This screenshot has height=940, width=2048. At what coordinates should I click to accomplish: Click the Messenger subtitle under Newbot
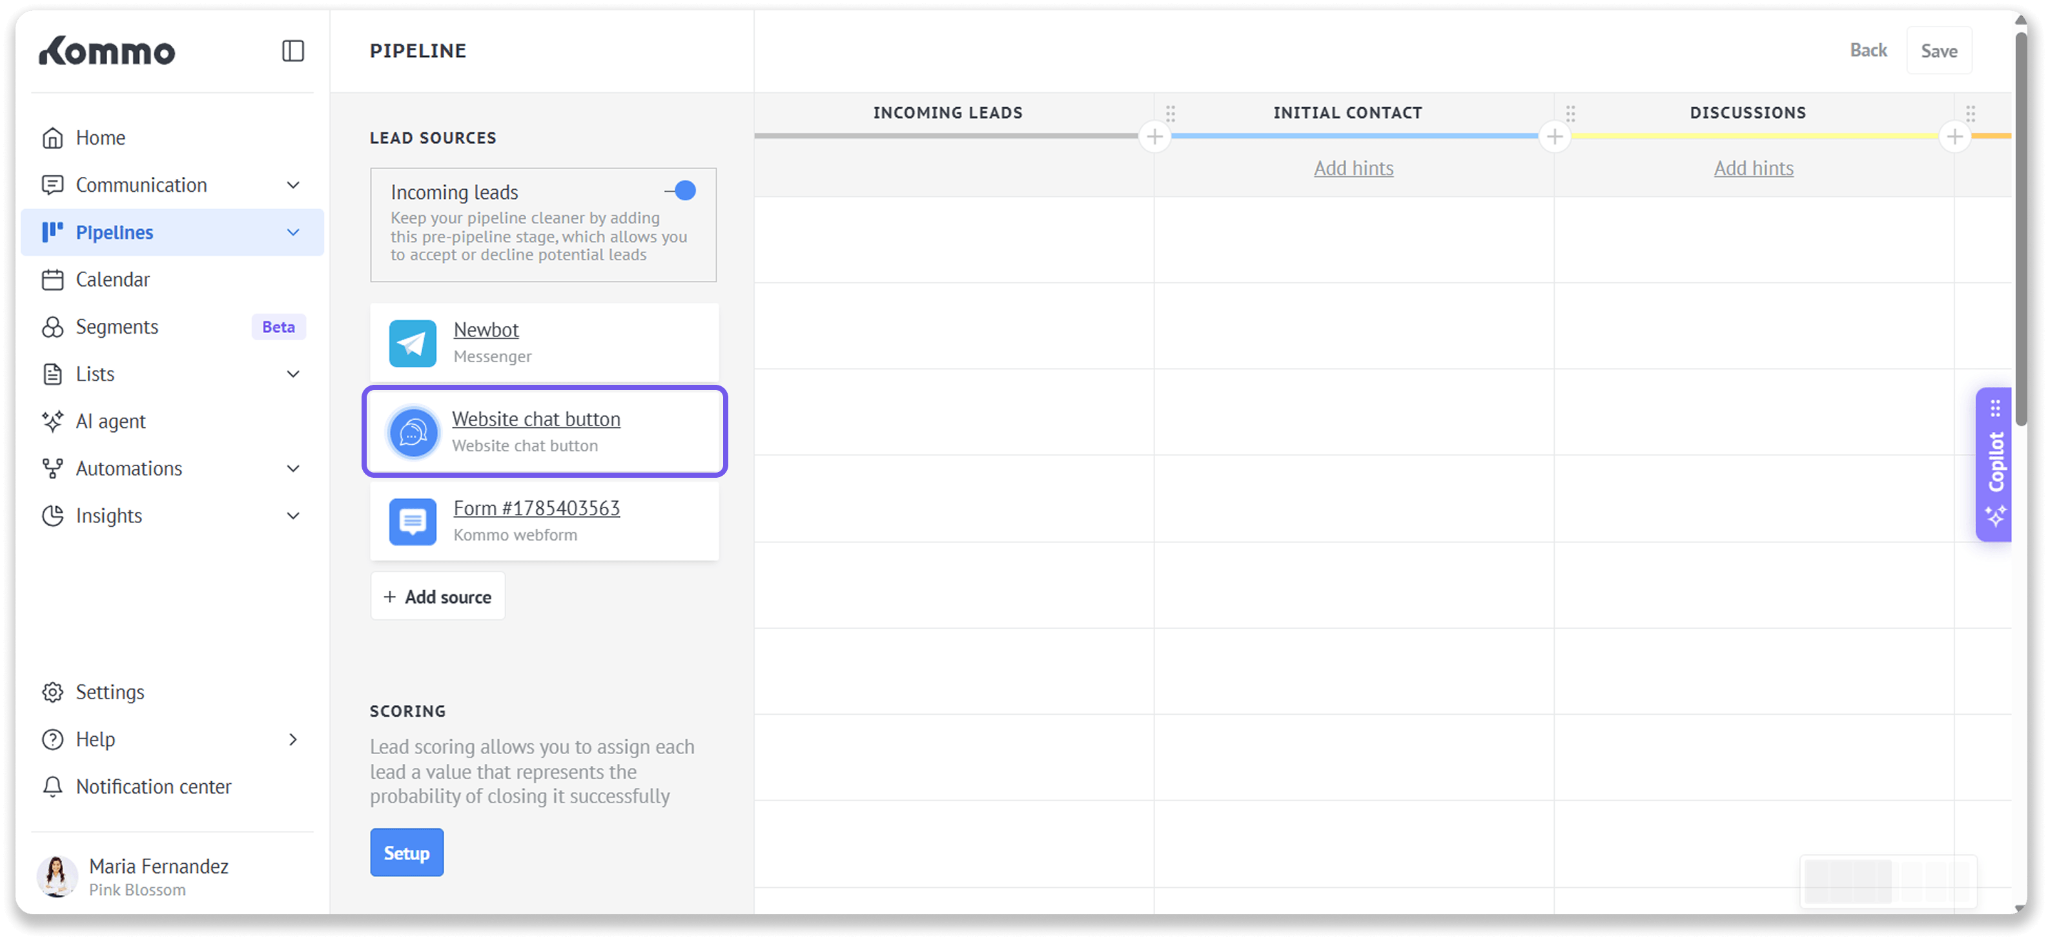[x=493, y=356]
